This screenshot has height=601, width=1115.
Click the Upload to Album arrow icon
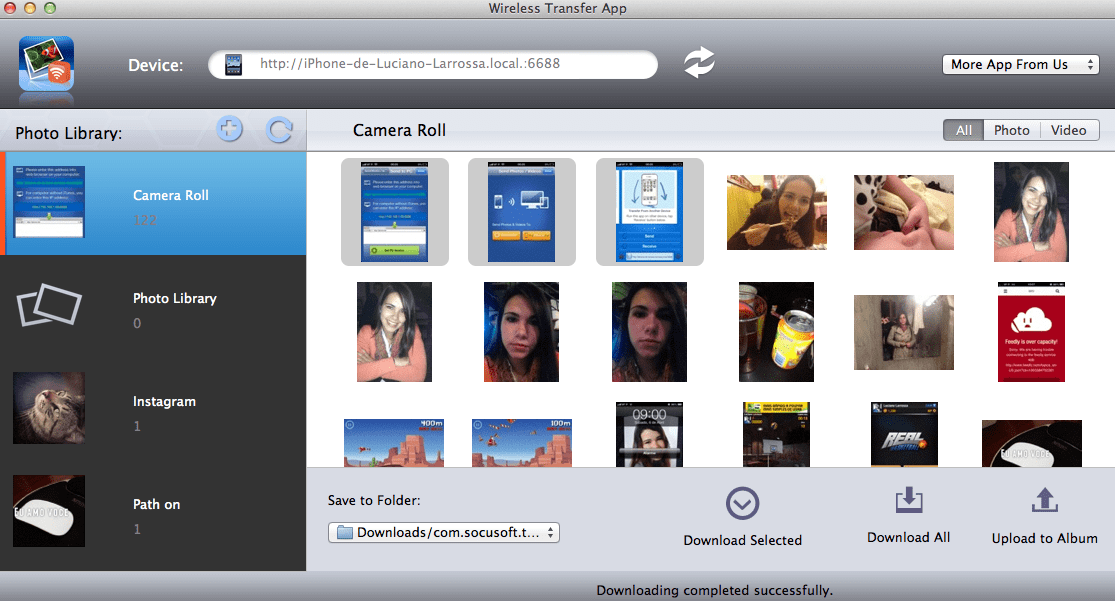pos(1045,501)
